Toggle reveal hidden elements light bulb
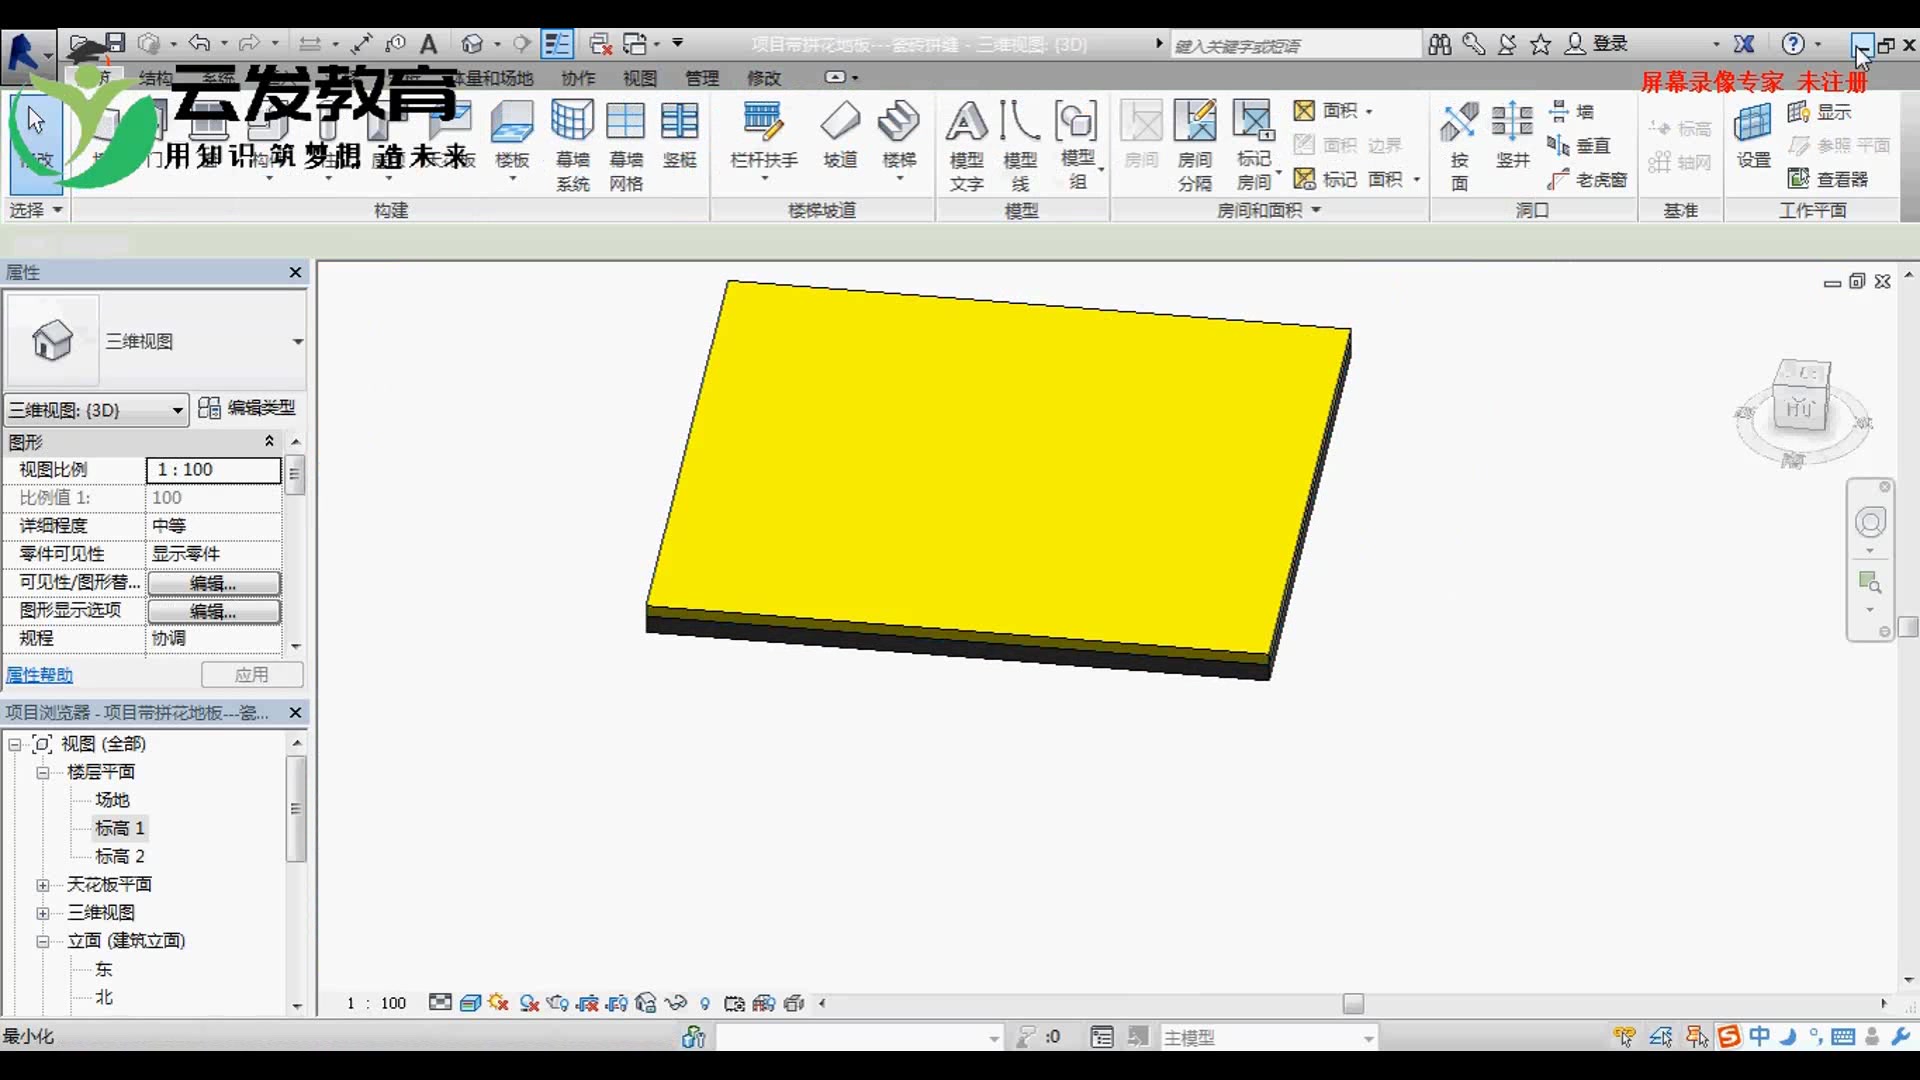 pos(705,1003)
